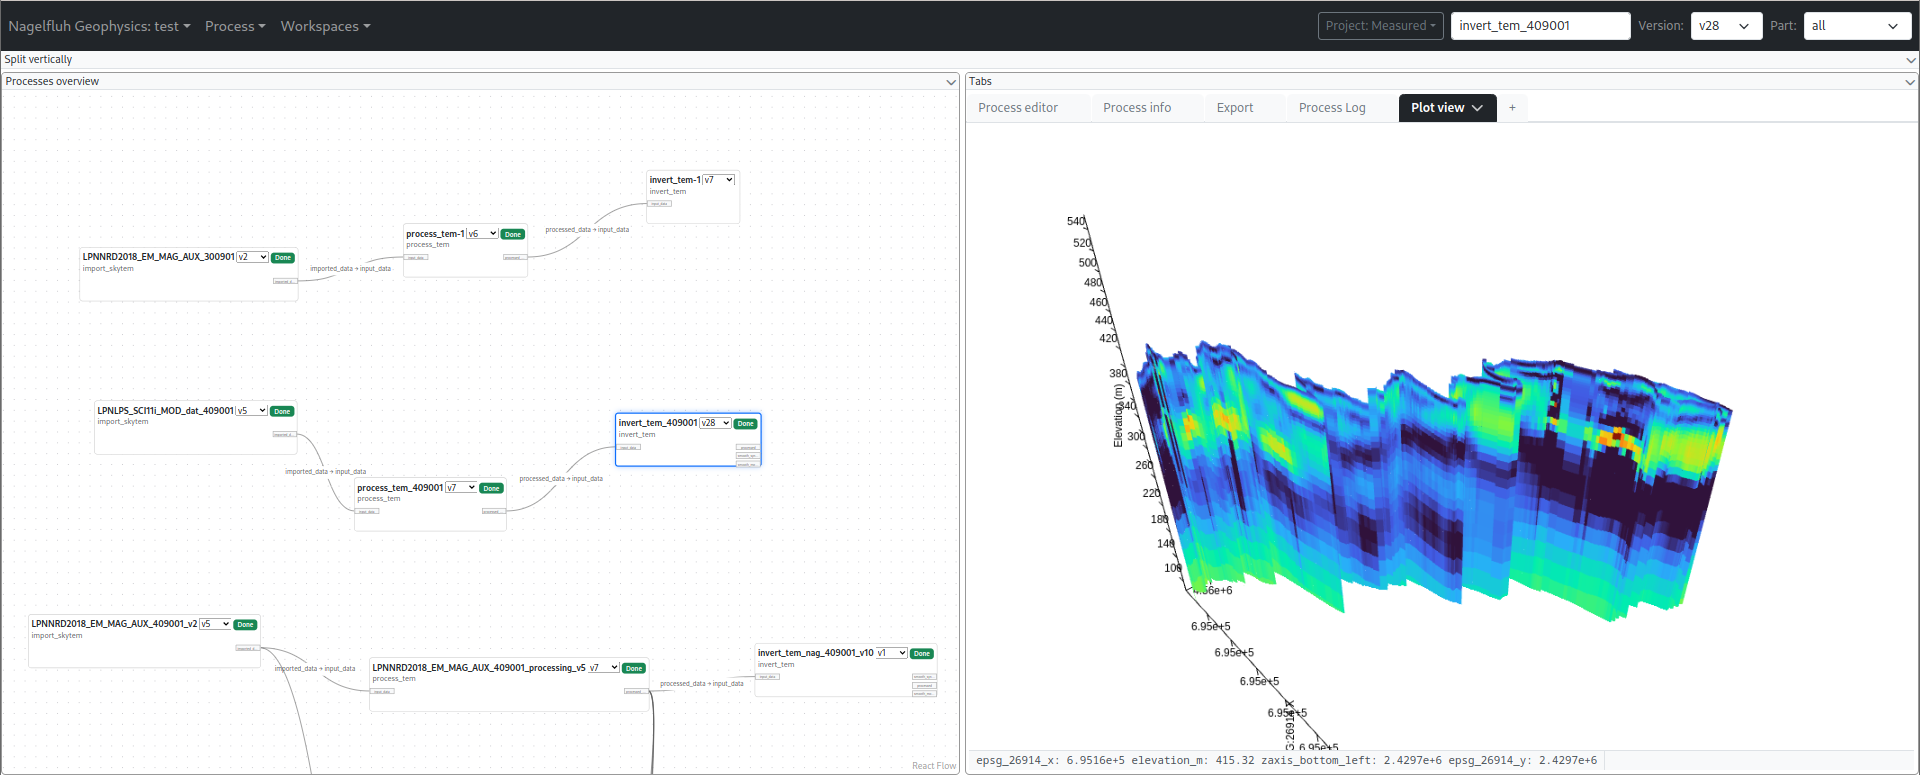Image resolution: width=1920 pixels, height=775 pixels.
Task: Open invert_tem_nag_409001_v10 version dropdown
Action: pos(892,653)
